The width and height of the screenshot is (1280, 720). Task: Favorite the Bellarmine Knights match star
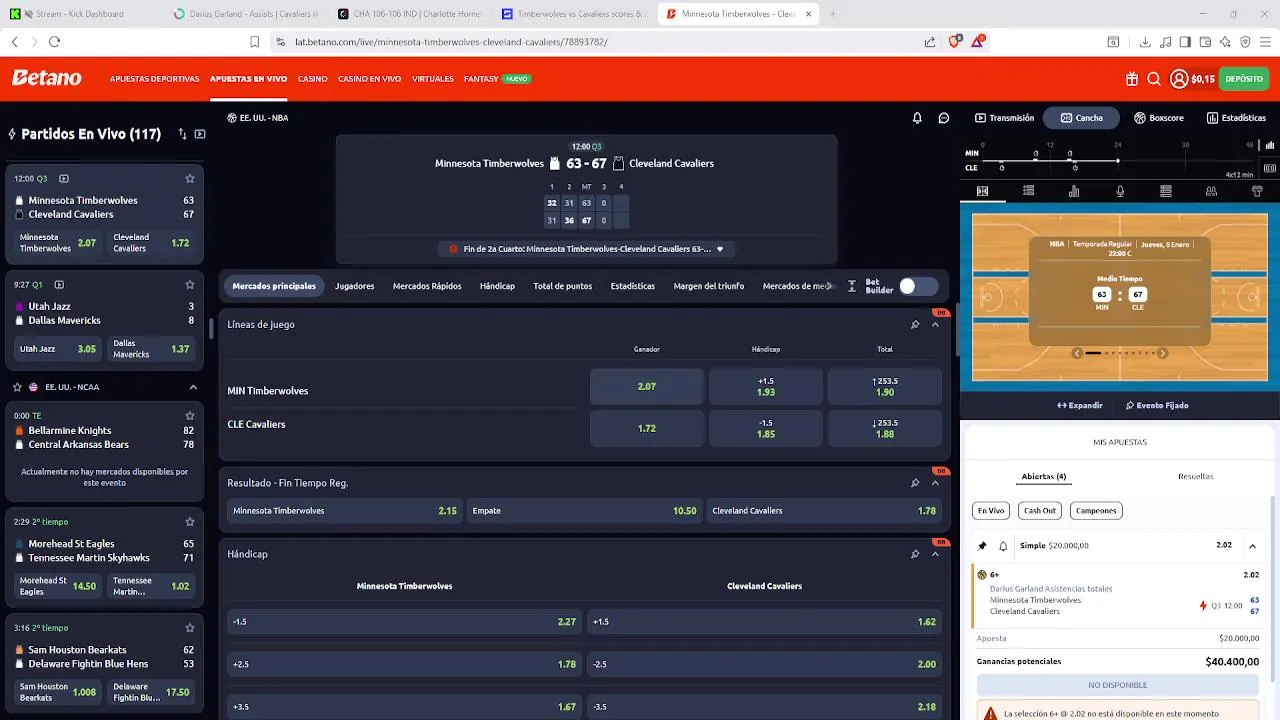coord(189,416)
